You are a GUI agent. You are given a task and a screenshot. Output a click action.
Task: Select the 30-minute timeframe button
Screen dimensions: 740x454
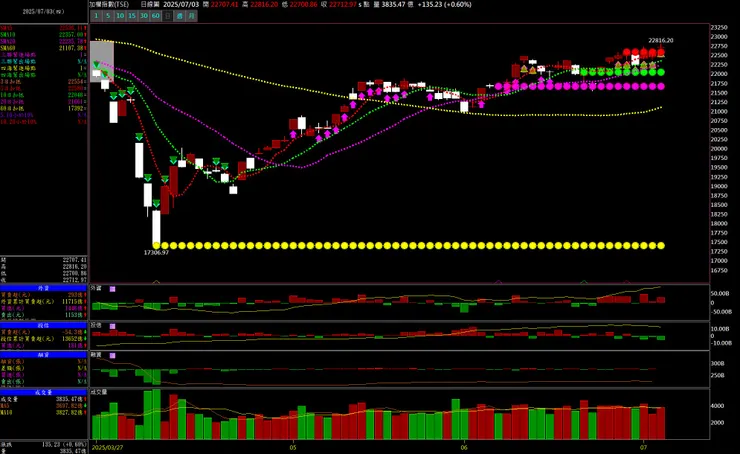tap(143, 16)
